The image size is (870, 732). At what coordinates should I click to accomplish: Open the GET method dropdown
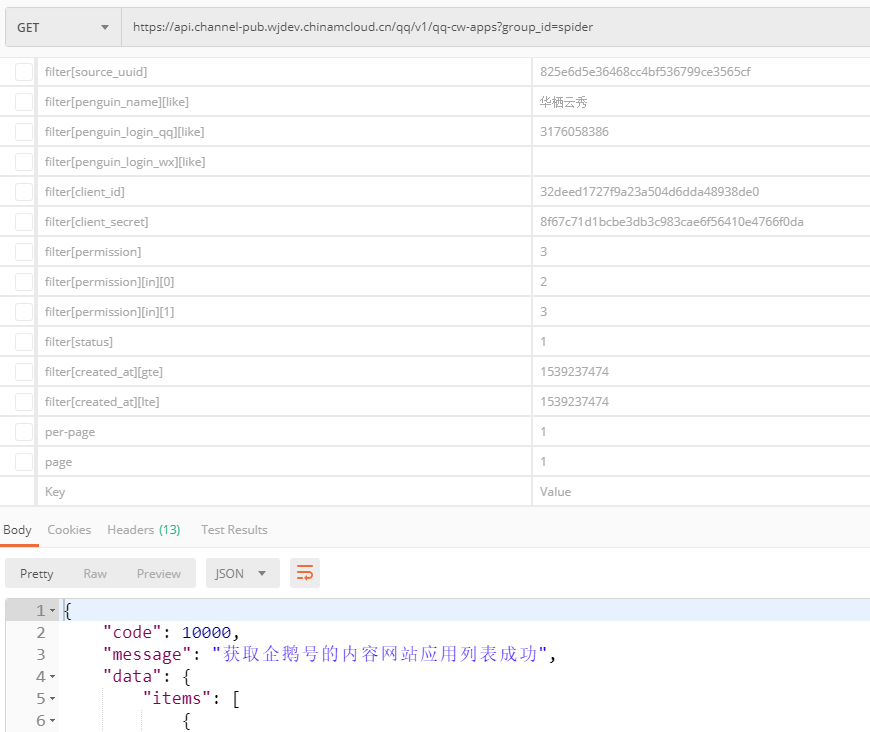(62, 27)
